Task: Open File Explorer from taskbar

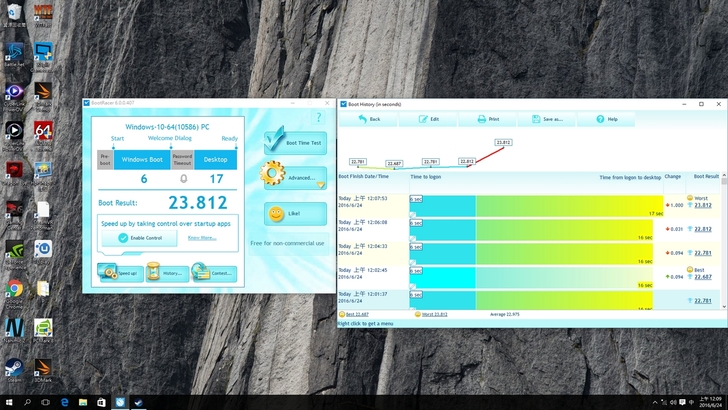Action: (83, 402)
